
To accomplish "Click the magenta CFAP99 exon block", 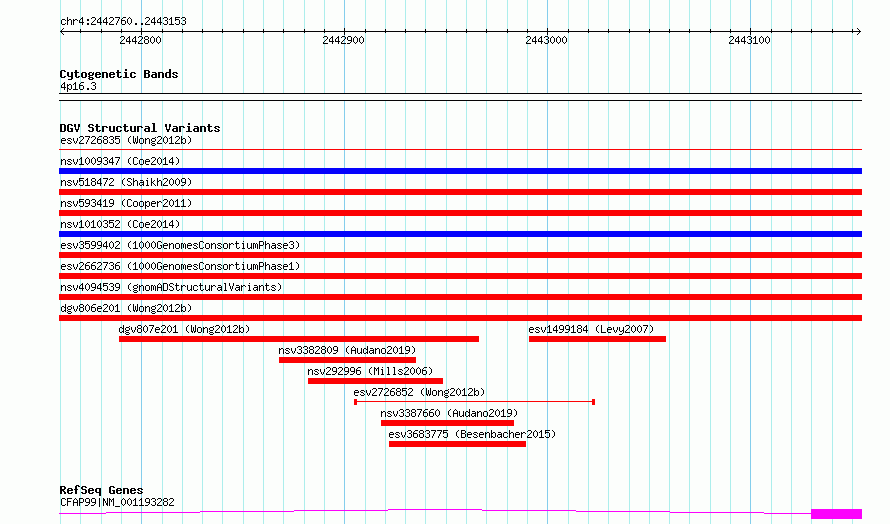I will pyautogui.click(x=837, y=514).
